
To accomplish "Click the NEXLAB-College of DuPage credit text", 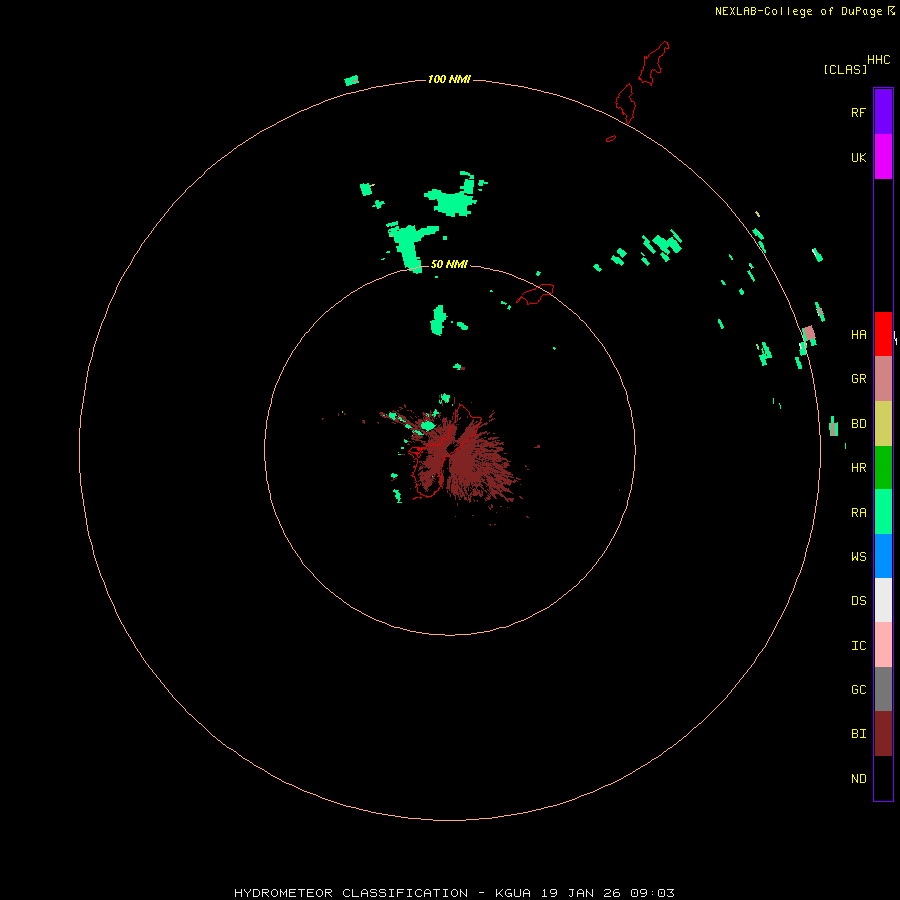I will [798, 11].
